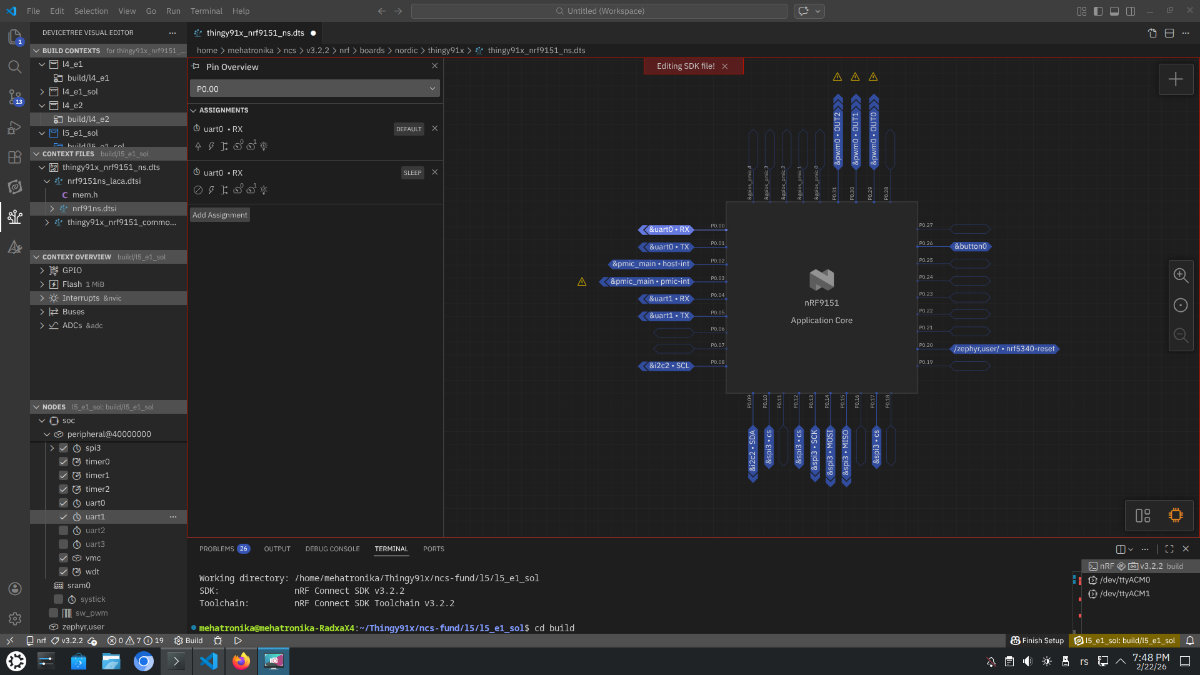Collapse the peripheral@40000000 node

pos(46,435)
